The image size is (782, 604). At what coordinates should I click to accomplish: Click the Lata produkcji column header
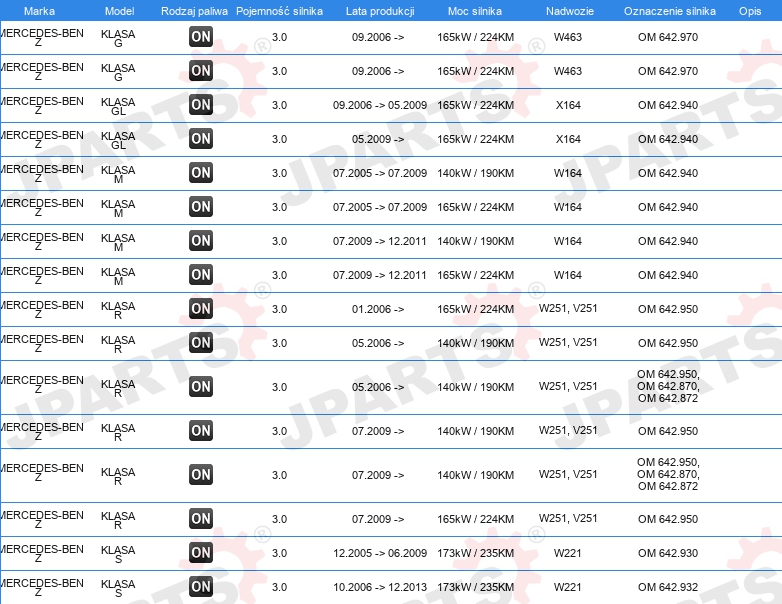(x=380, y=11)
